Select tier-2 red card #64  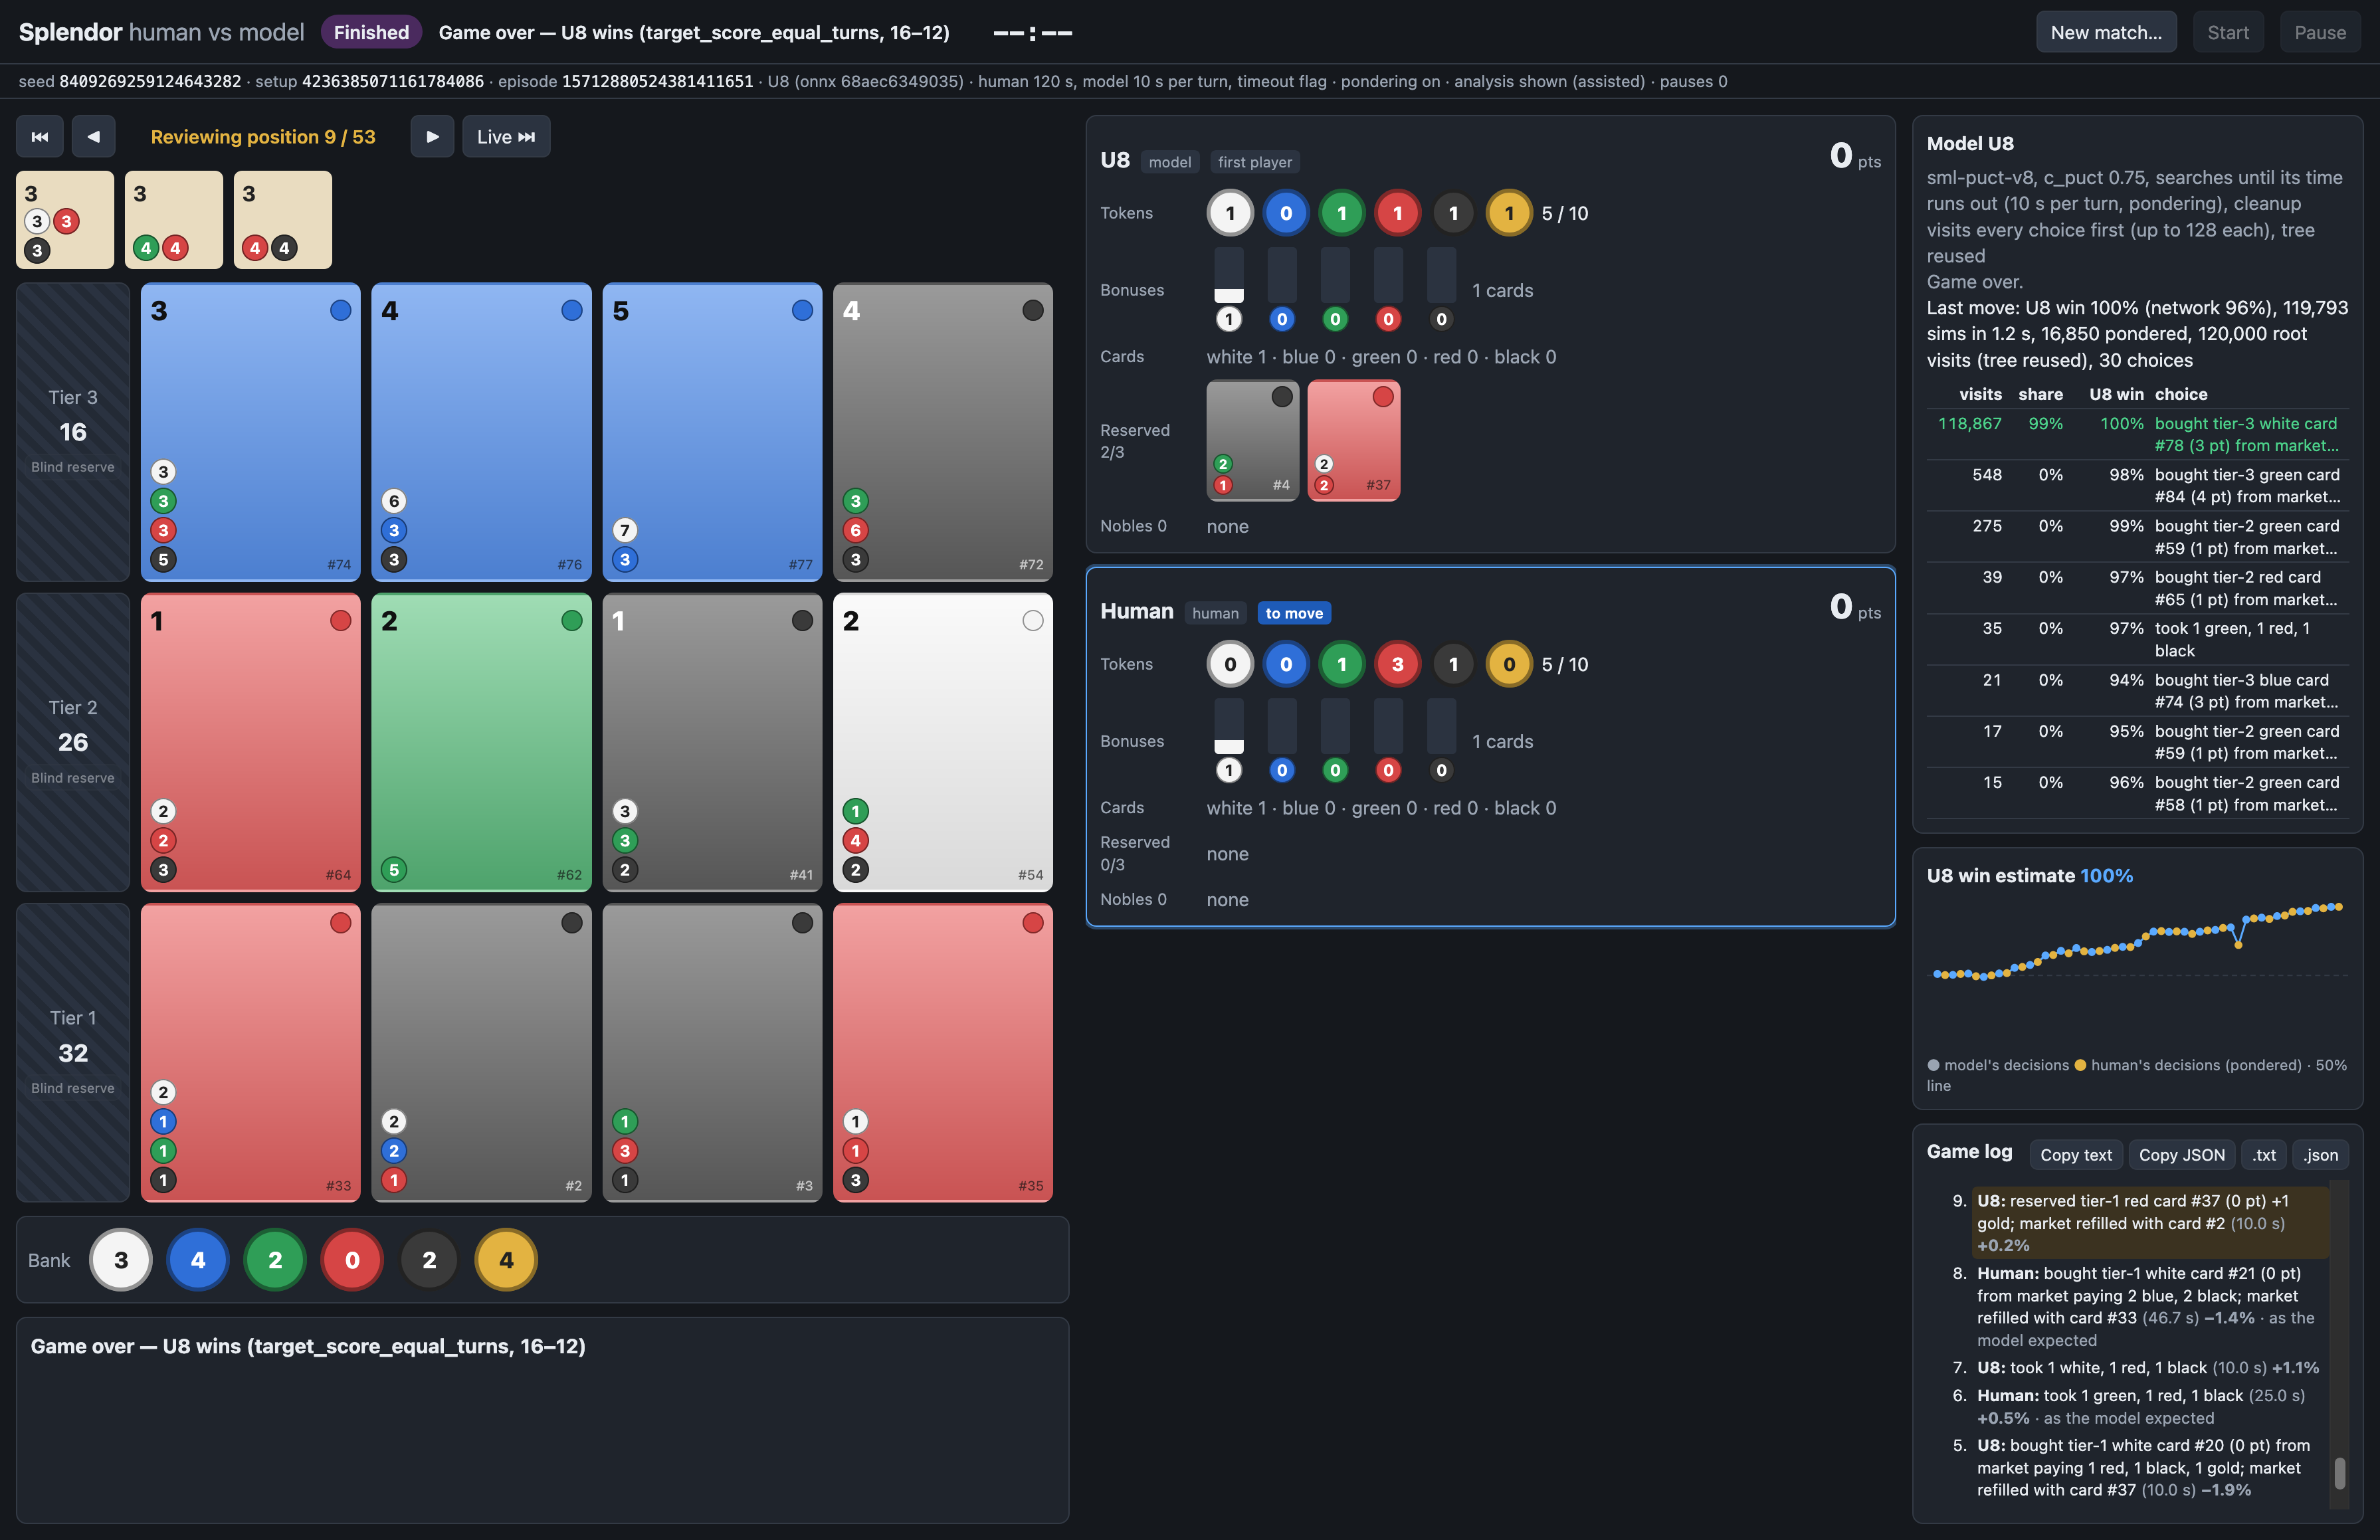[250, 742]
